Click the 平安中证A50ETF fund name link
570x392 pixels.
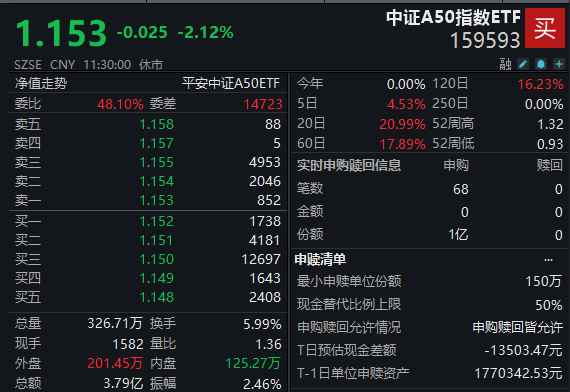[231, 84]
